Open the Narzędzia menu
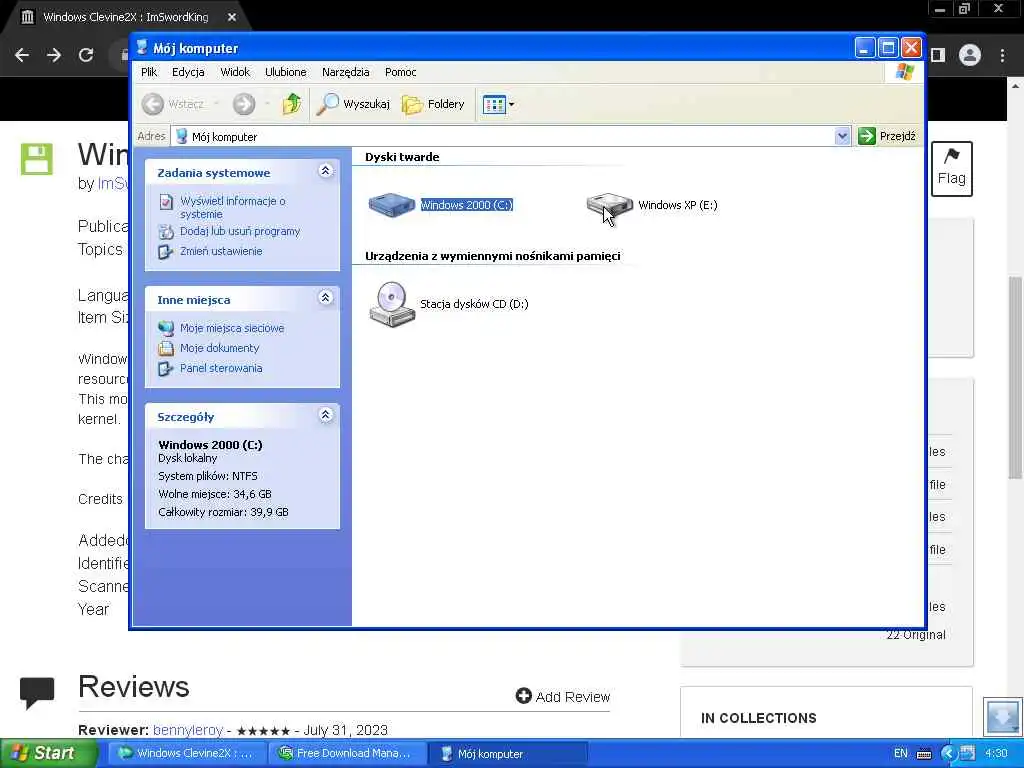 pyautogui.click(x=345, y=72)
